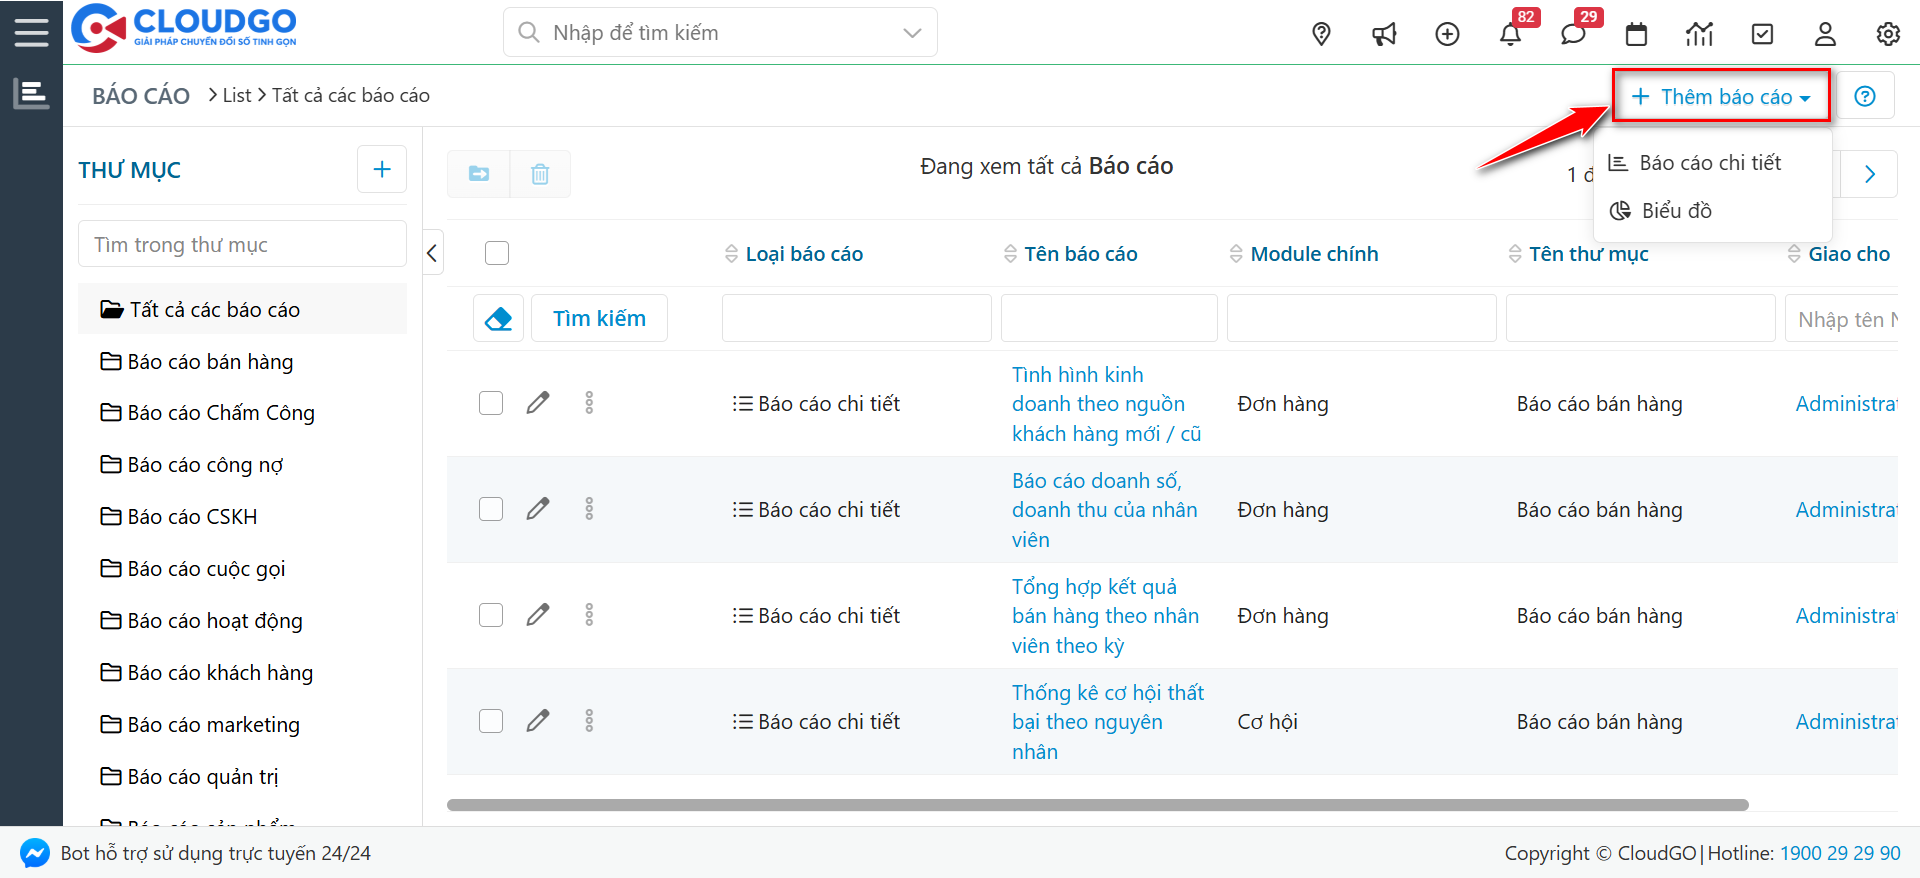The height and width of the screenshot is (878, 1920).
Task: Check the box for Báo cáo doanh số row
Action: (491, 509)
